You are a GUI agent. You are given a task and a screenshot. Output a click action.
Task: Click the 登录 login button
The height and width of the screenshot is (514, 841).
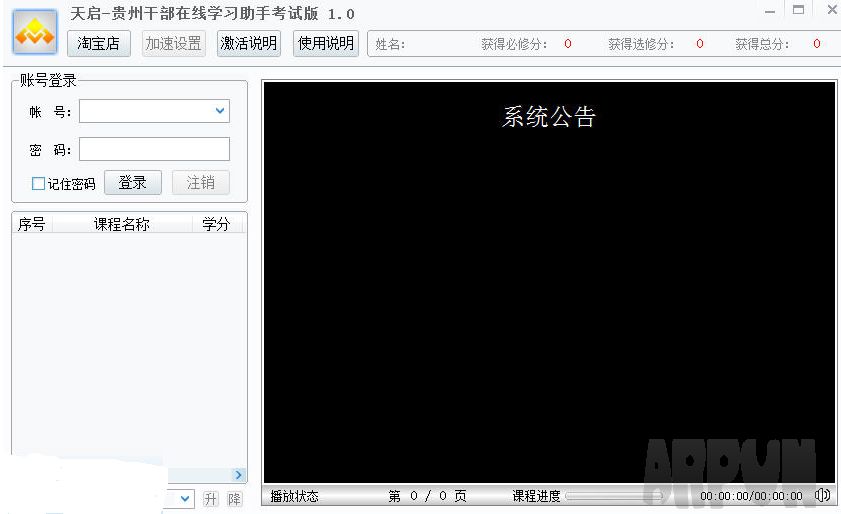point(132,182)
